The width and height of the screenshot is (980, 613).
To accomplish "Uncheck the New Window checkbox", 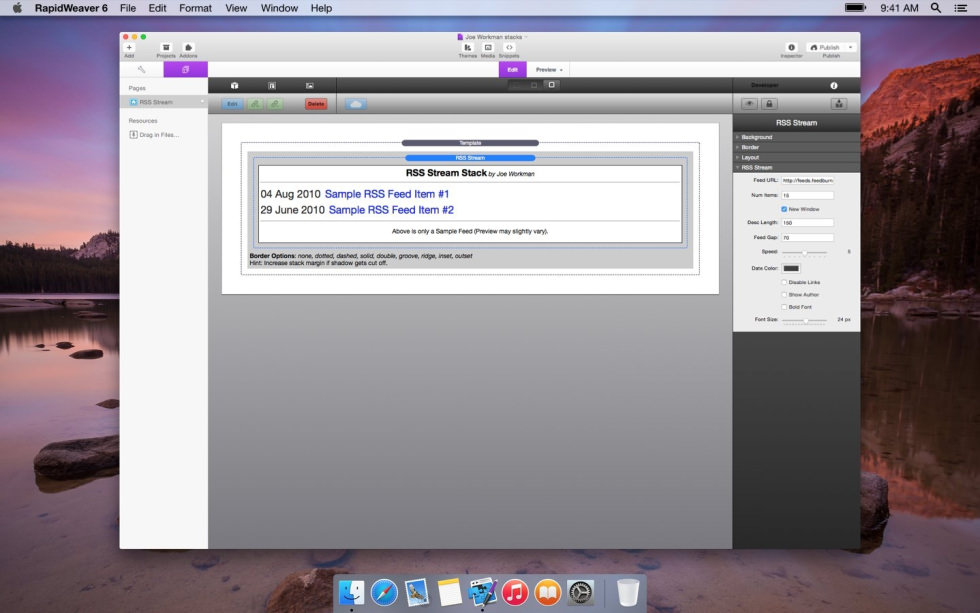I will [x=784, y=209].
